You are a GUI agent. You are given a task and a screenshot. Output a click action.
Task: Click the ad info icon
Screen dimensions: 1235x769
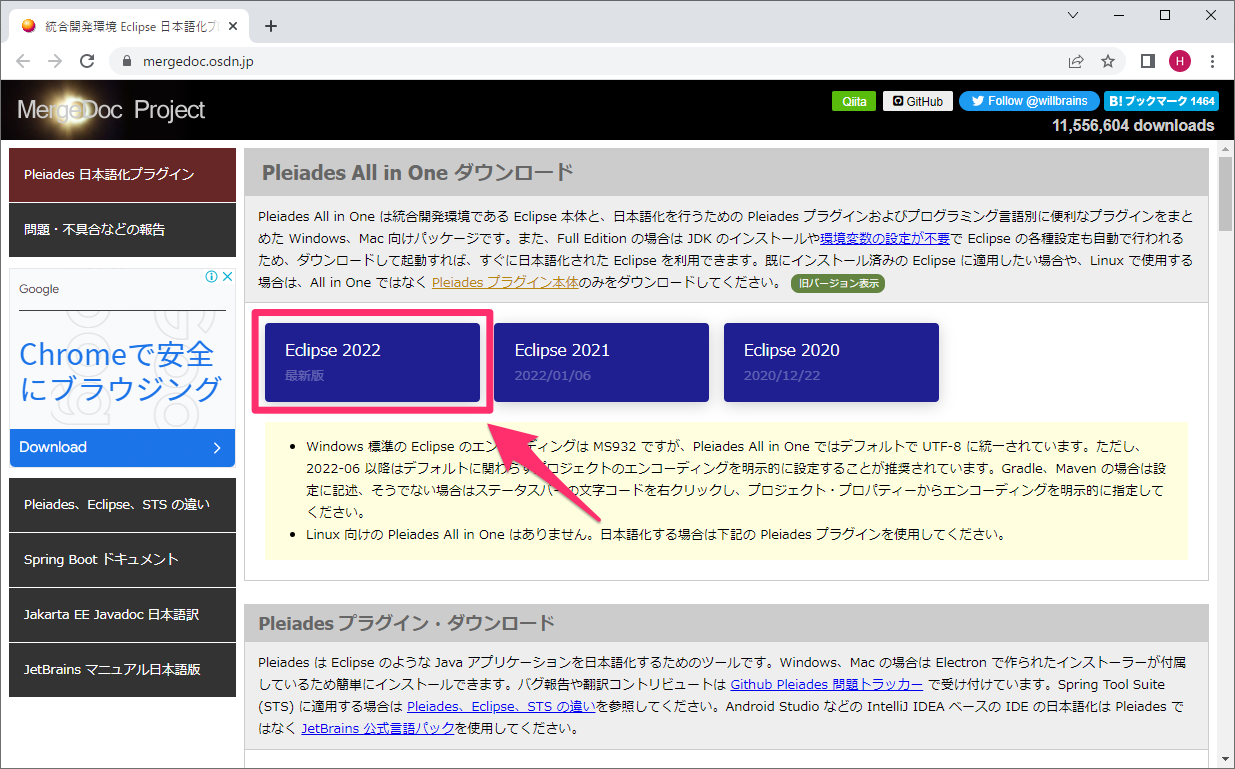211,277
